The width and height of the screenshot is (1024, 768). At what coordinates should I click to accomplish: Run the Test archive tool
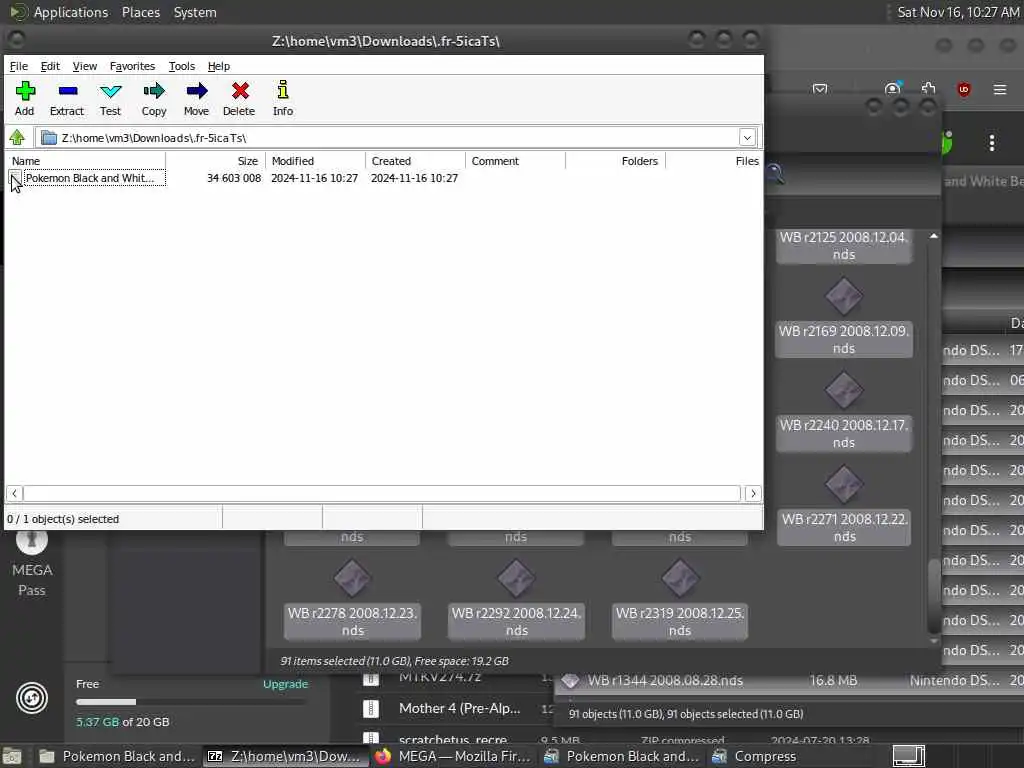[x=110, y=99]
